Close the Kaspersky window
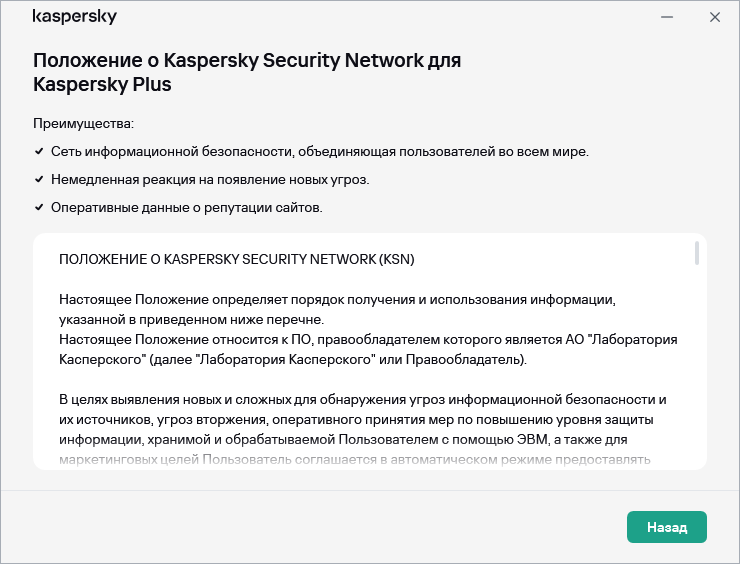 (715, 18)
